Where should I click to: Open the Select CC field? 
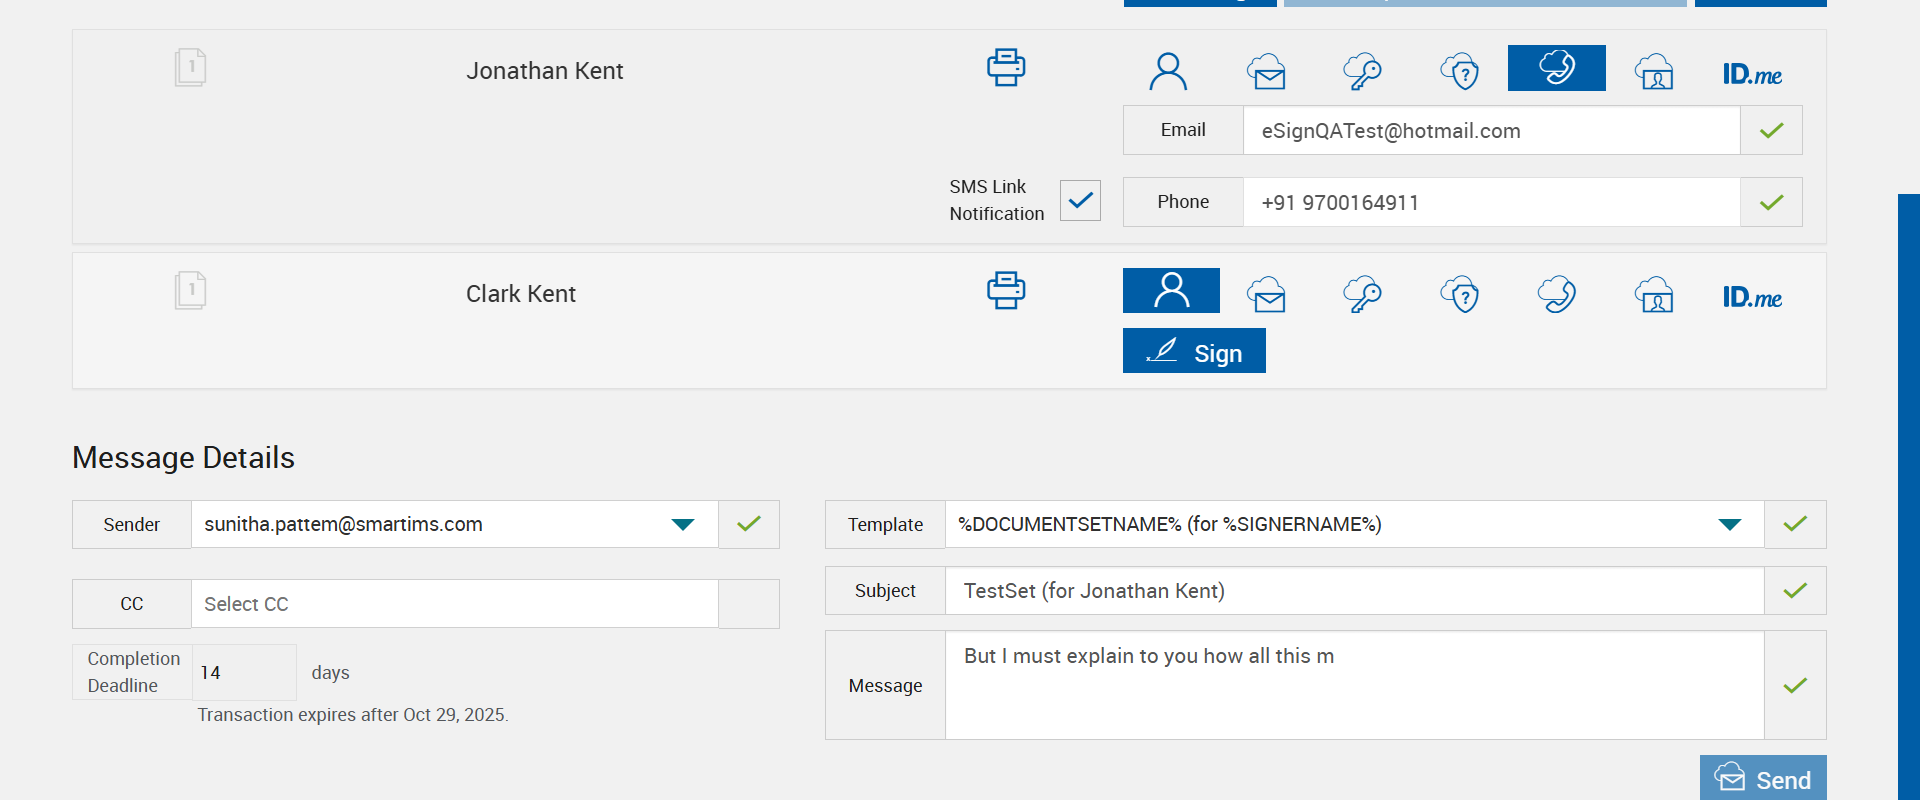454,604
